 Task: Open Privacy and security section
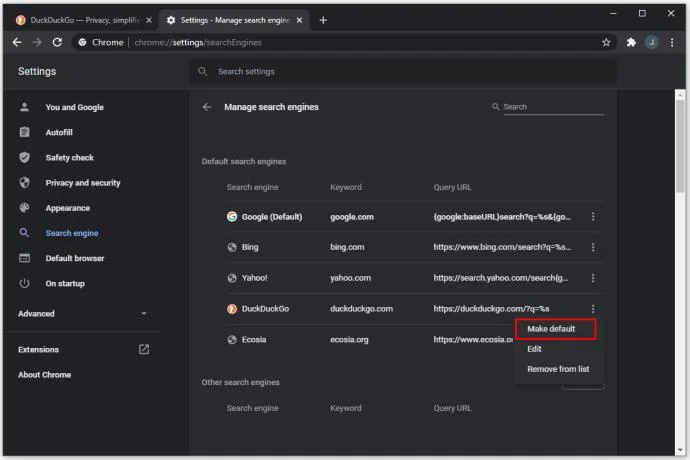tap(83, 183)
